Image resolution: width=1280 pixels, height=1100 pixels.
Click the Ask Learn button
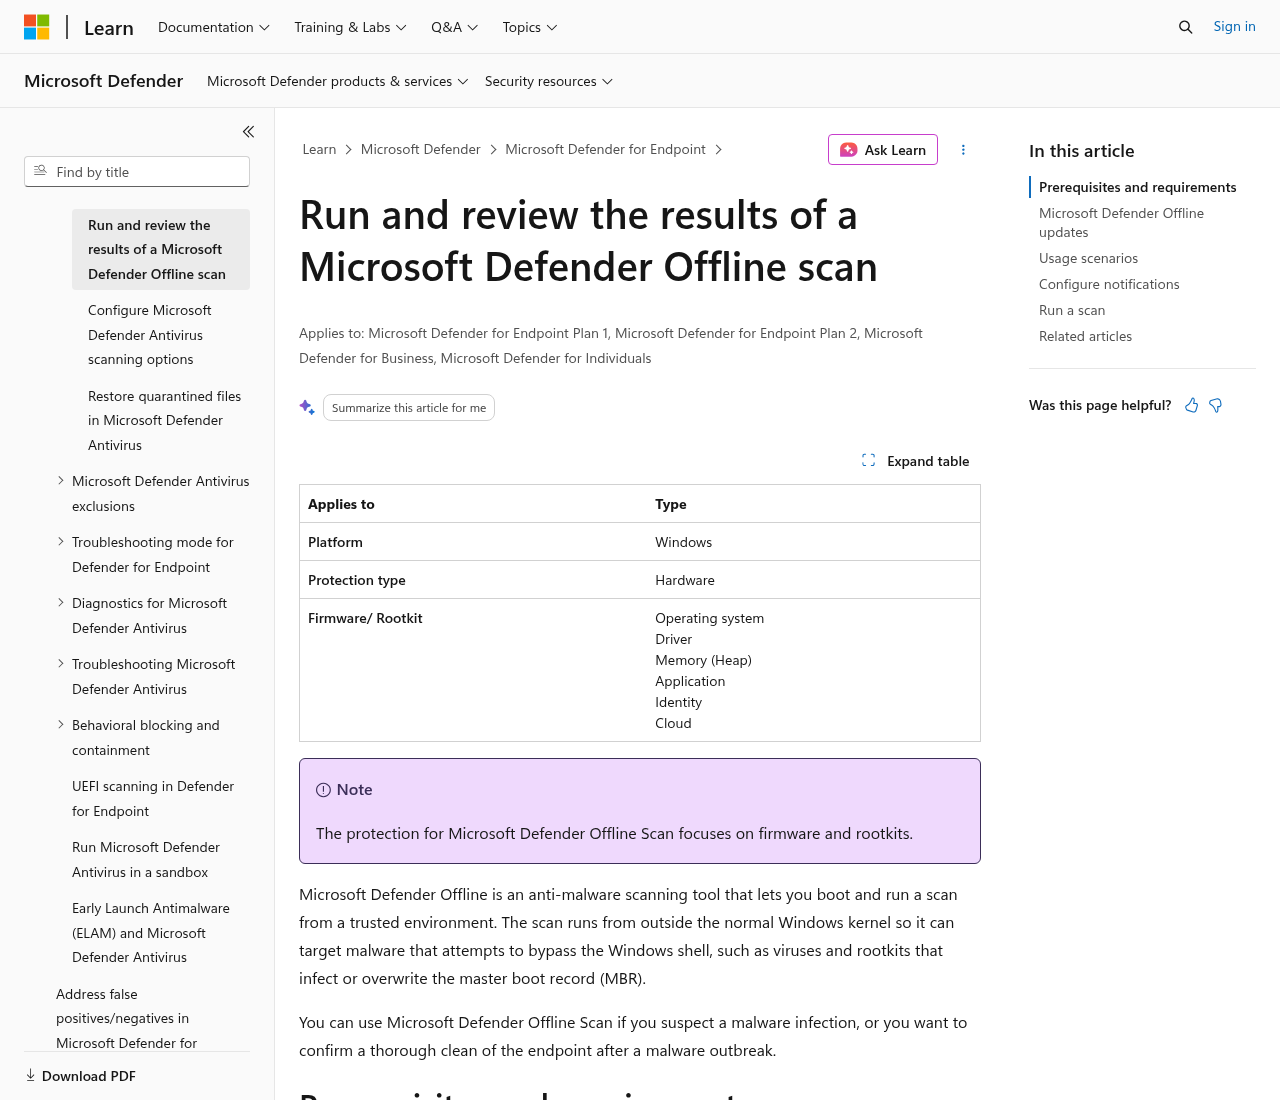pyautogui.click(x=883, y=150)
